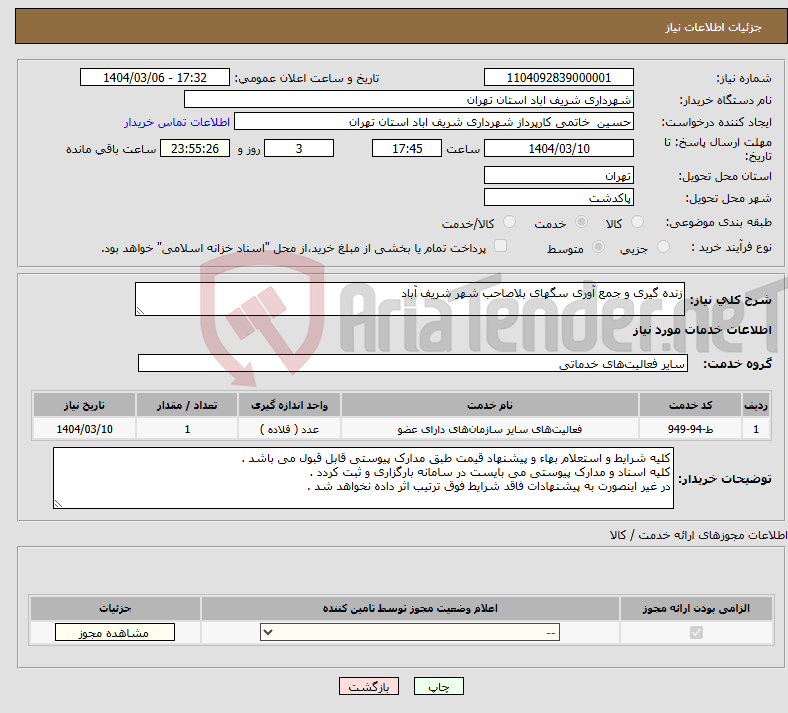Click the شرح کلی نیاز text area
The image size is (788, 713).
(410, 299)
